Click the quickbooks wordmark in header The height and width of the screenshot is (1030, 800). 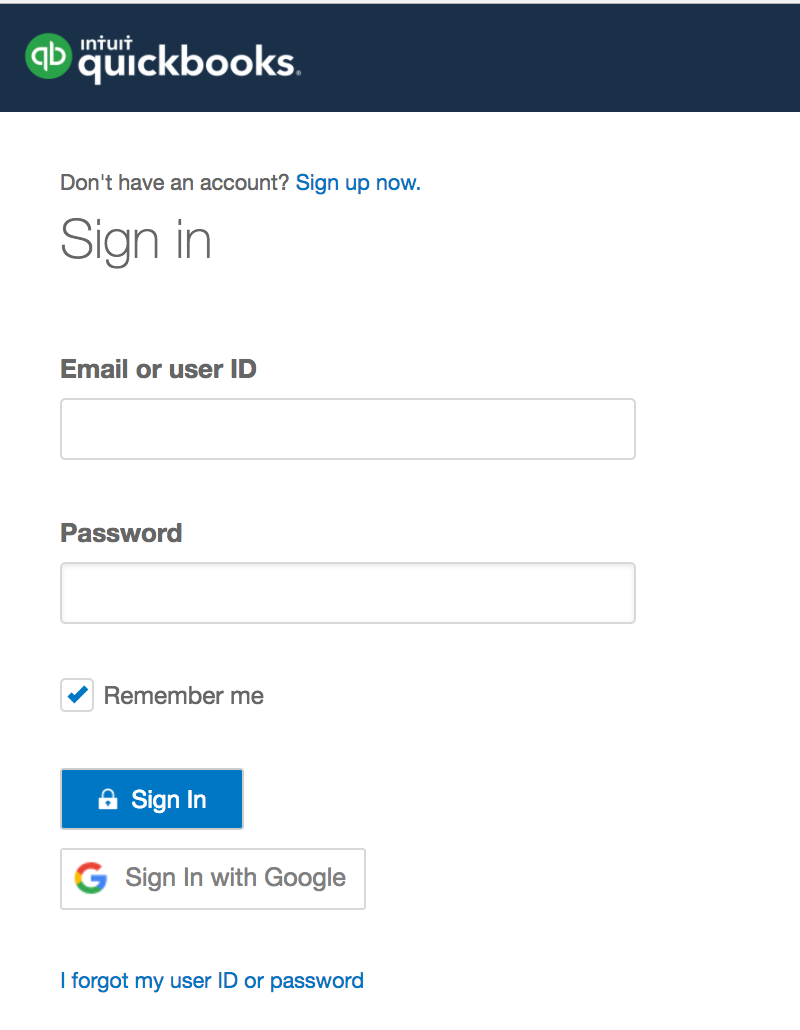pyautogui.click(x=187, y=65)
